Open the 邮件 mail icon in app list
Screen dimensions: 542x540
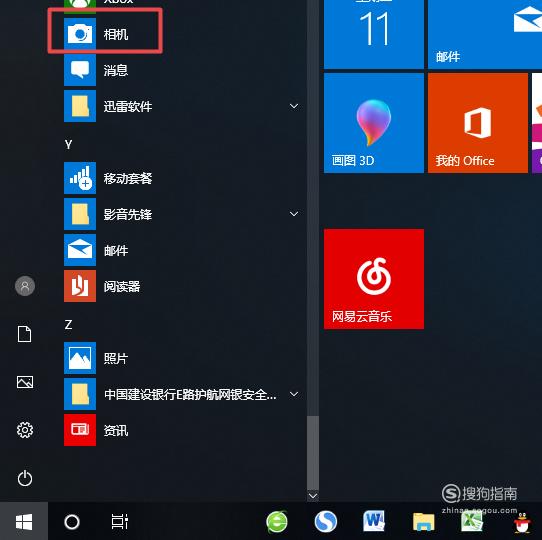[x=80, y=250]
